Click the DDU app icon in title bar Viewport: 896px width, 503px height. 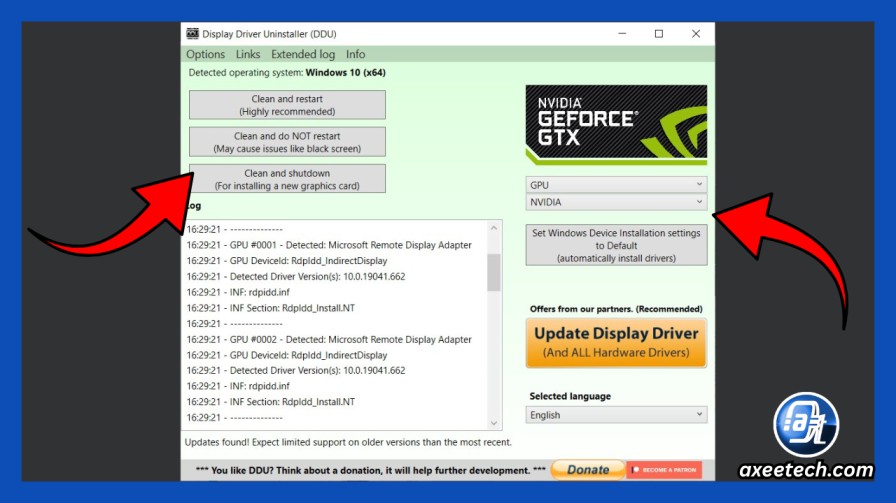(193, 34)
